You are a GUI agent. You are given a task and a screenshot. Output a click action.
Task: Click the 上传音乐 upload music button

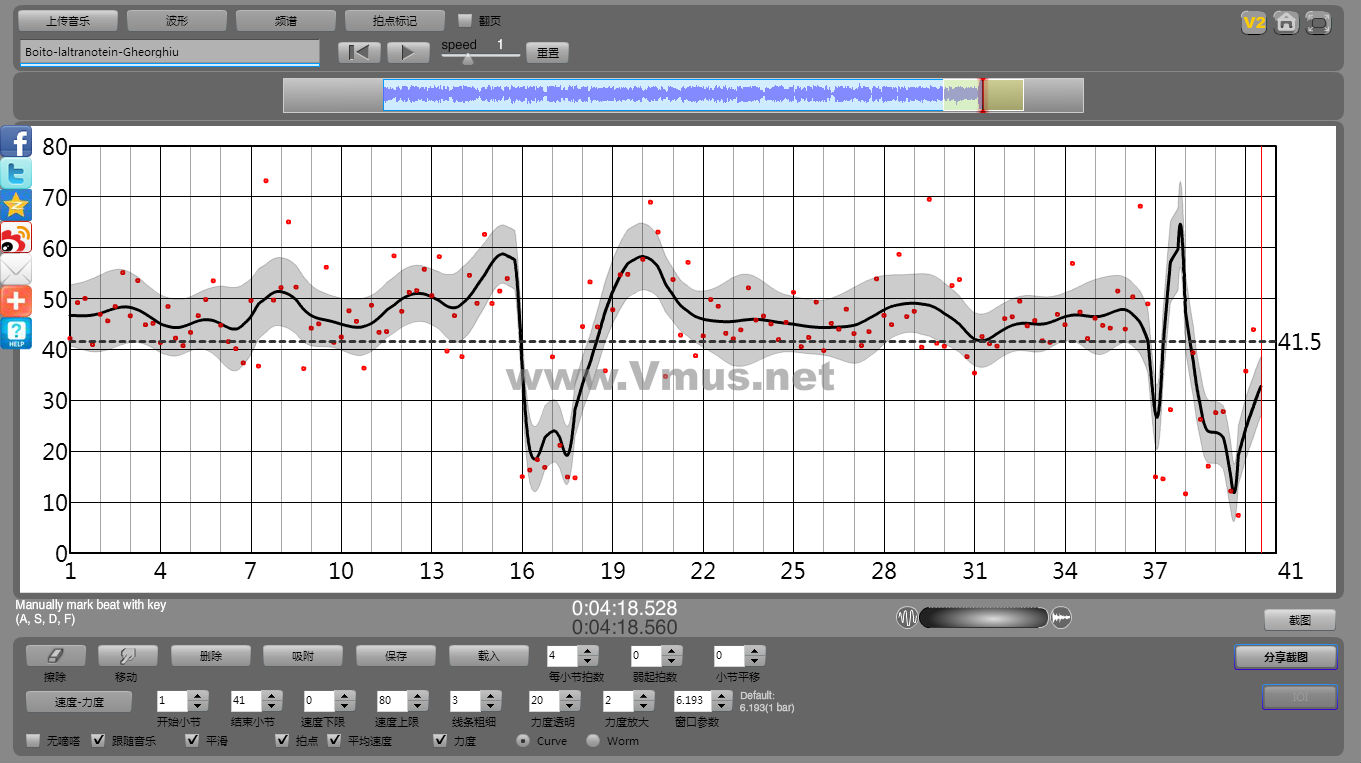tap(68, 20)
